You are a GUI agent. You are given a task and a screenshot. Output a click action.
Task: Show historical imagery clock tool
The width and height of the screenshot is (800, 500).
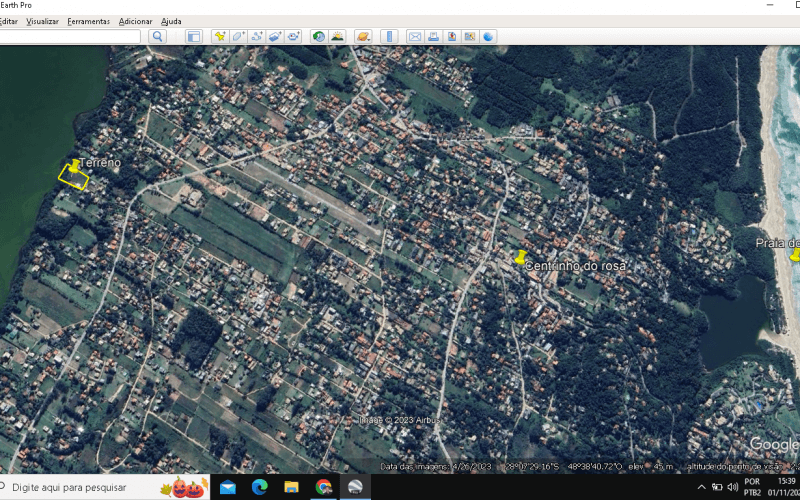(319, 36)
